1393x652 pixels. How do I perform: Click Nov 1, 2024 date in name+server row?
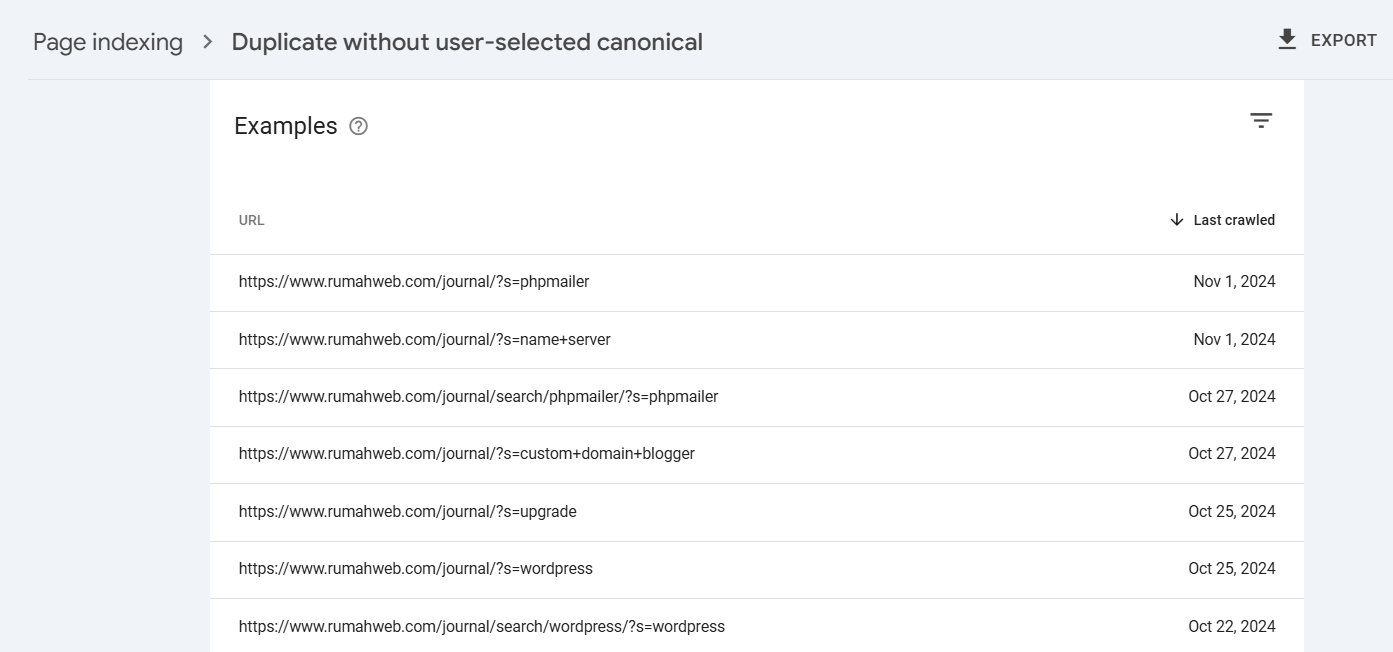(1234, 340)
